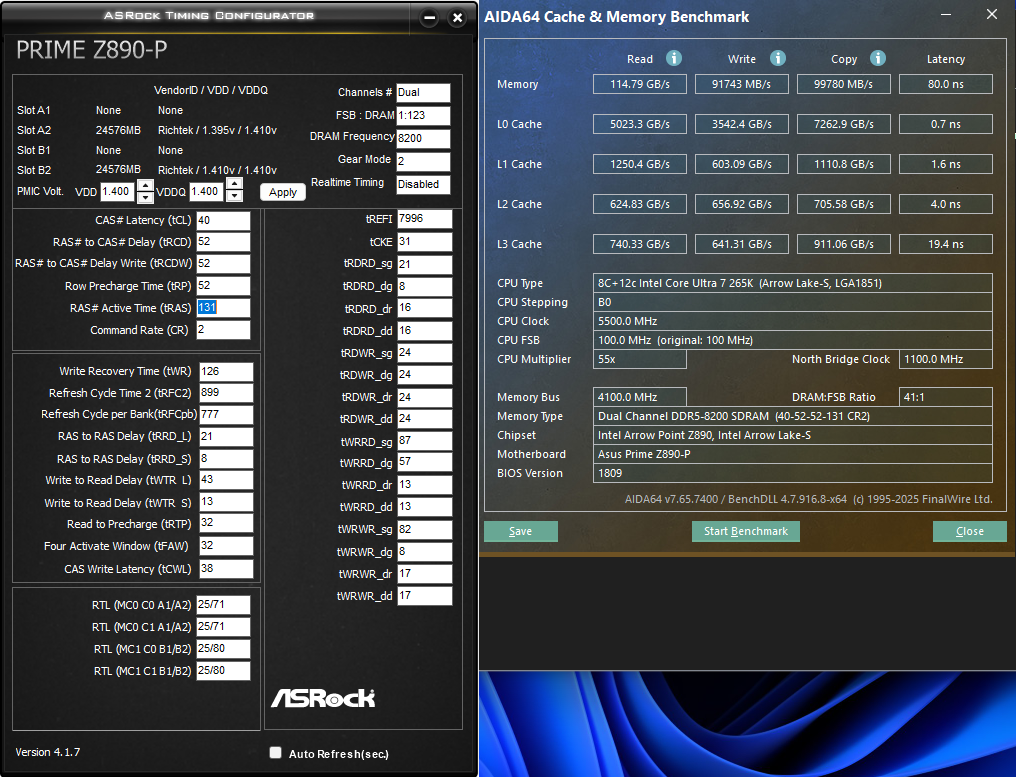Click the Memory Bus 4100.0 MHz value
The height and width of the screenshot is (777, 1016).
(x=640, y=397)
